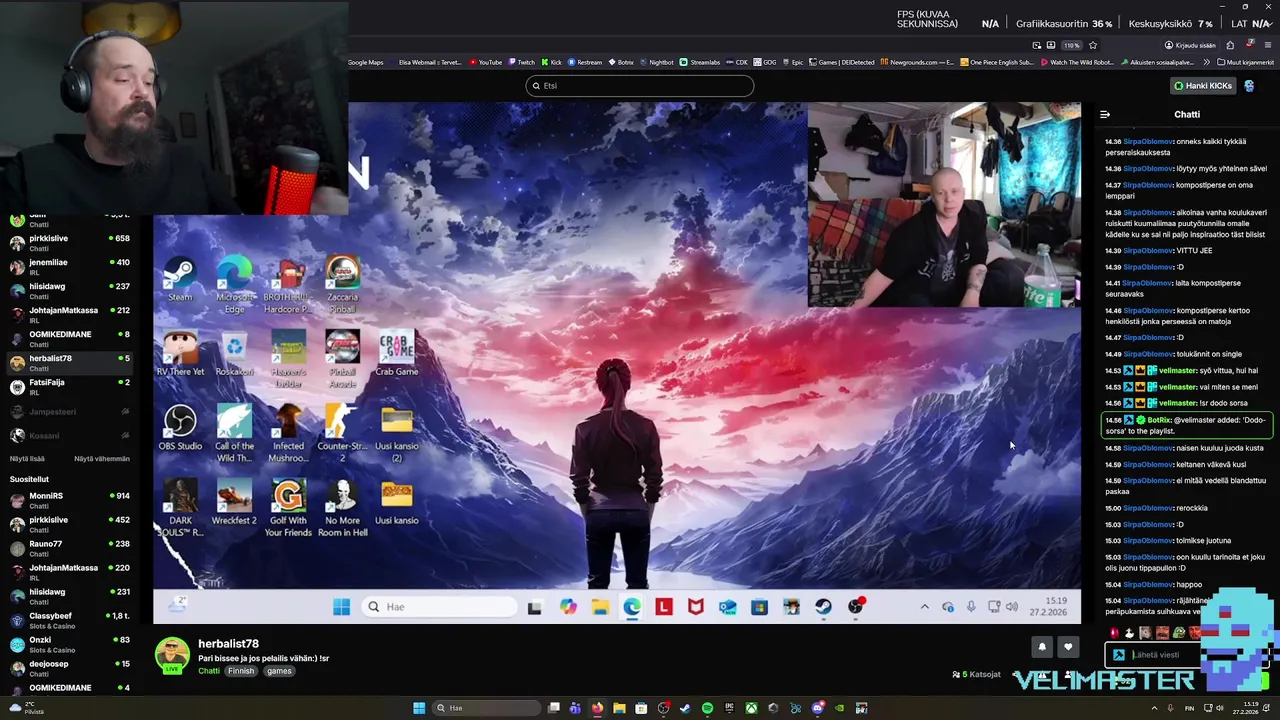Image resolution: width=1280 pixels, height=720 pixels.
Task: Open the OBS Studio desktop icon
Action: [x=180, y=428]
